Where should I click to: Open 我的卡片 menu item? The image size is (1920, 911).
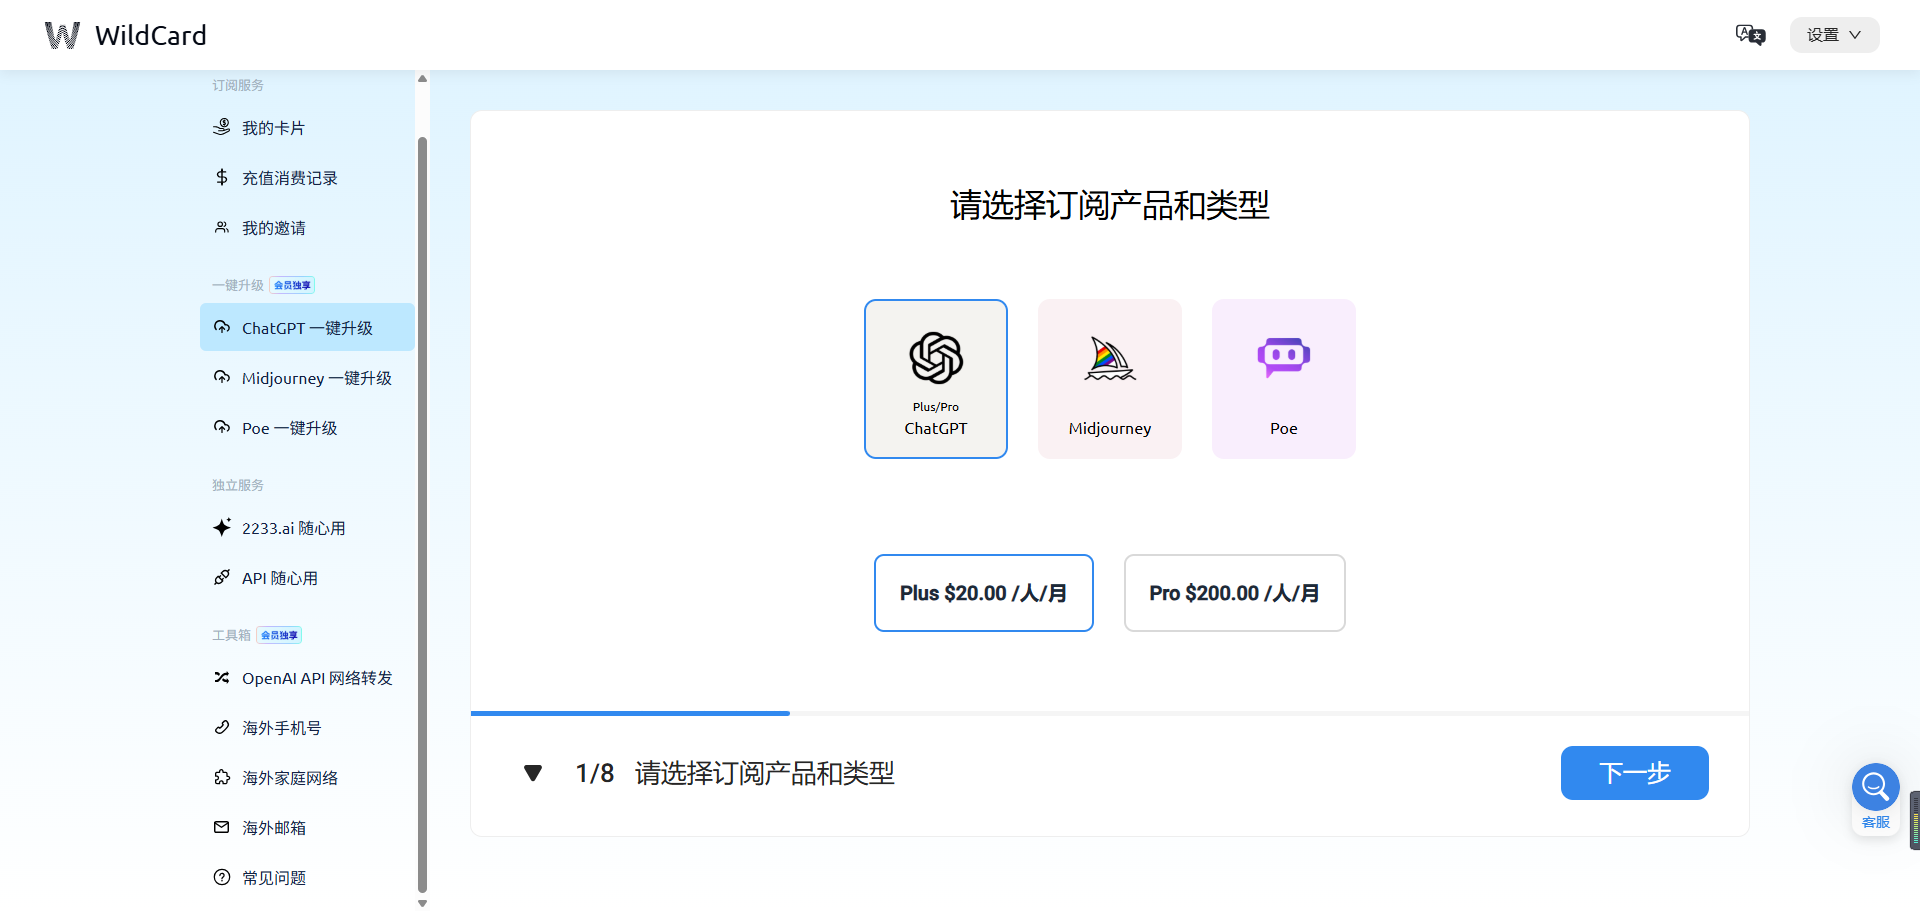point(307,128)
